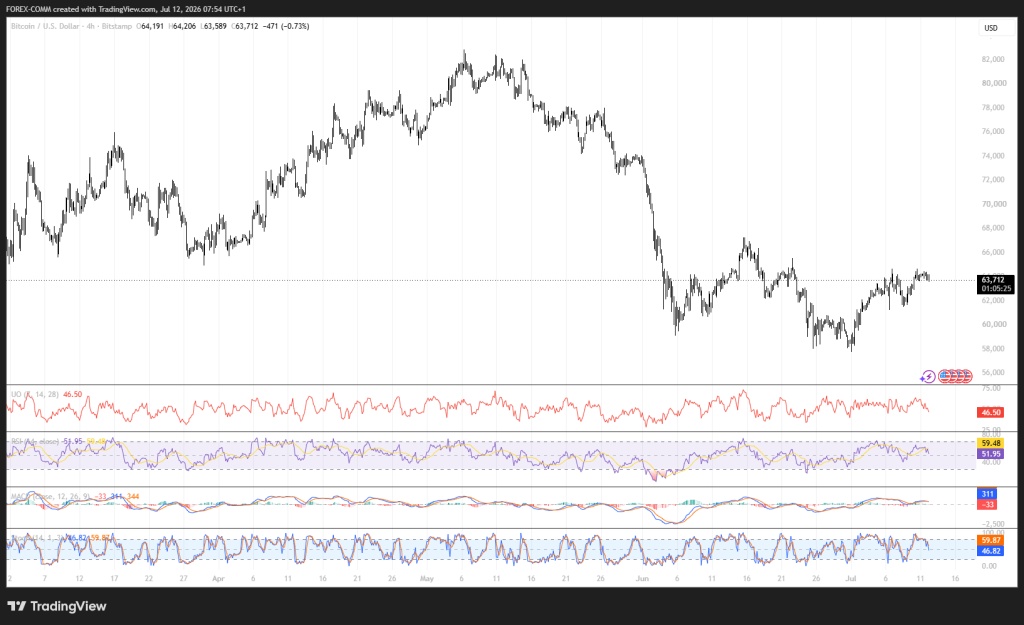Click the red MACD value tag -33
1024x625 pixels.
[x=987, y=504]
